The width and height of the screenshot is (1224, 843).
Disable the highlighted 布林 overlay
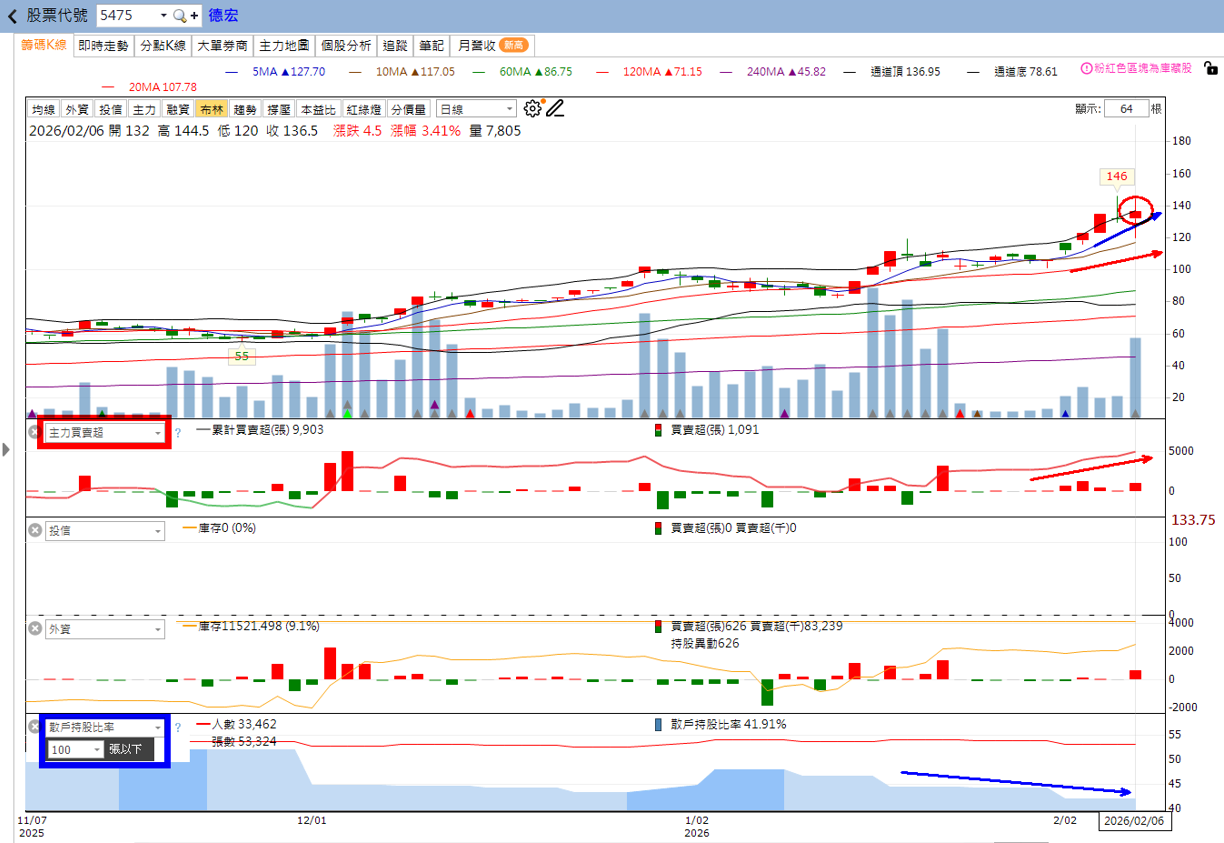(x=211, y=109)
